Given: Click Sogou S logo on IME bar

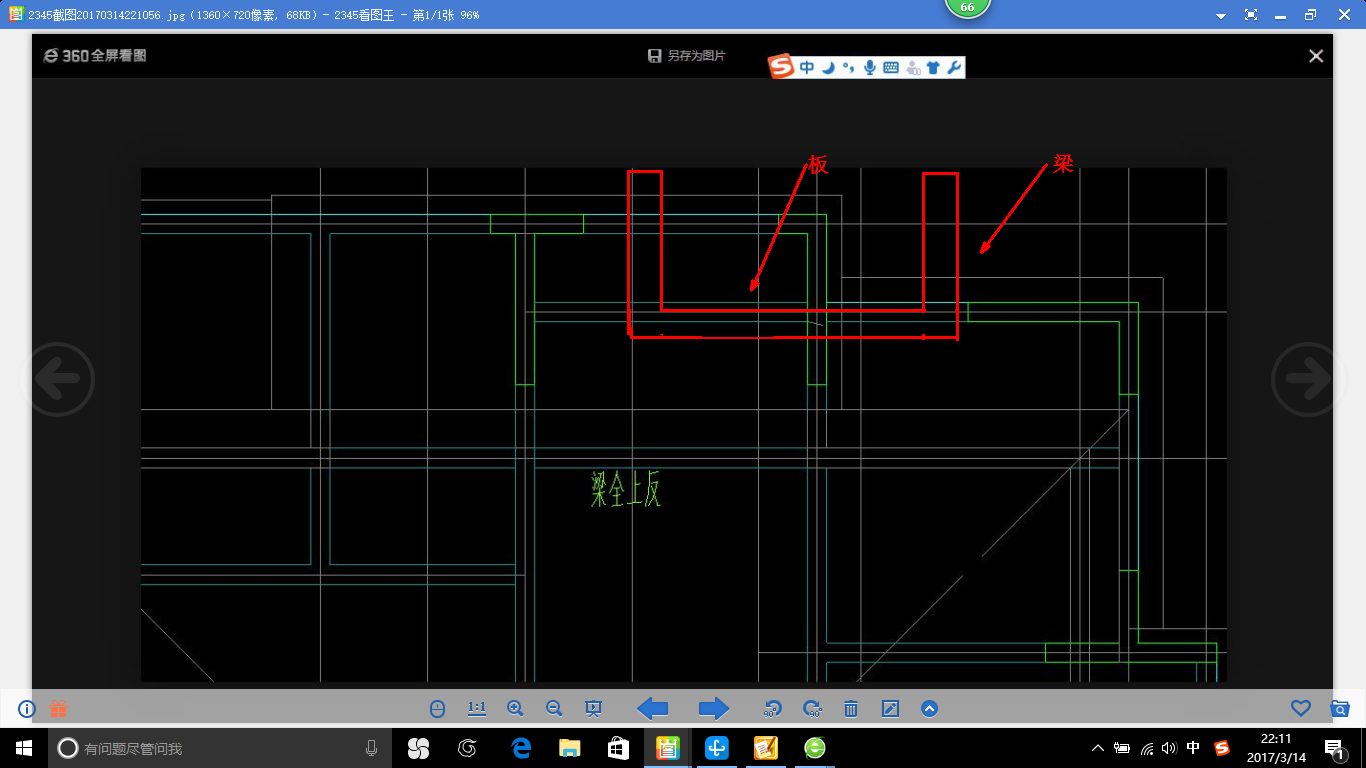Looking at the screenshot, I should 781,67.
